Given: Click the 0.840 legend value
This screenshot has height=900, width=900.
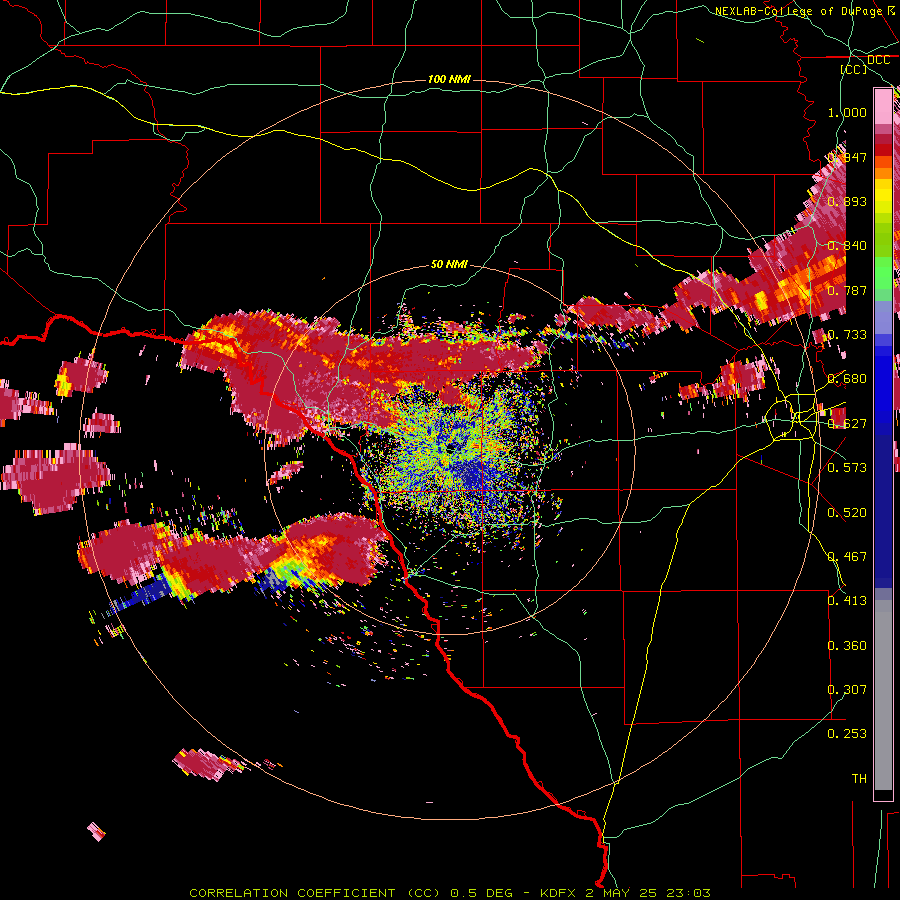Looking at the screenshot, I should [847, 246].
